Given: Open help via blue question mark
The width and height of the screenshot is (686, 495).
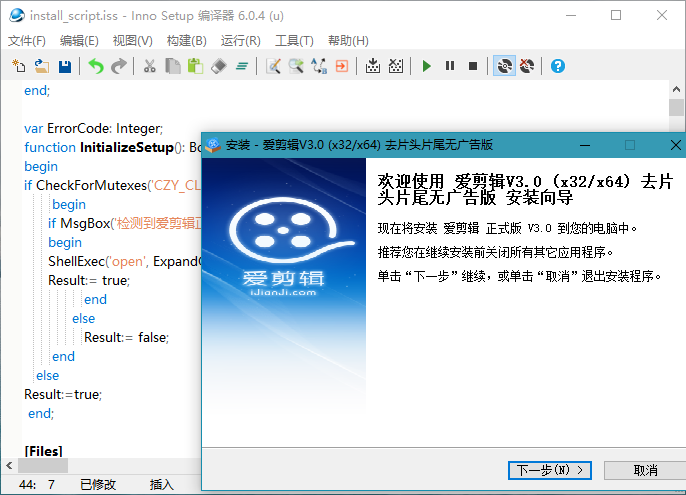Looking at the screenshot, I should click(558, 66).
